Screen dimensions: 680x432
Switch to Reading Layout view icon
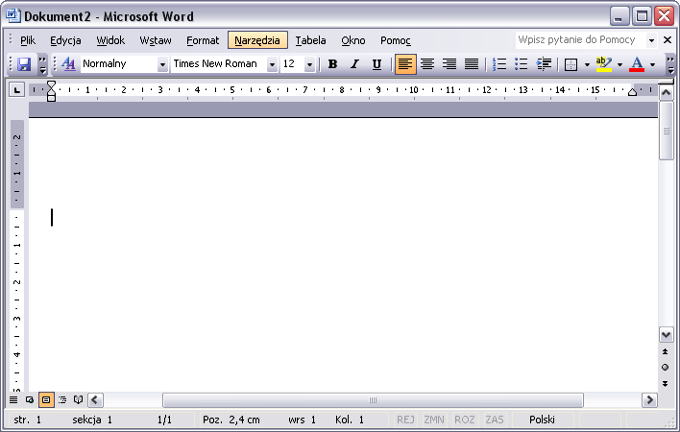pos(78,399)
